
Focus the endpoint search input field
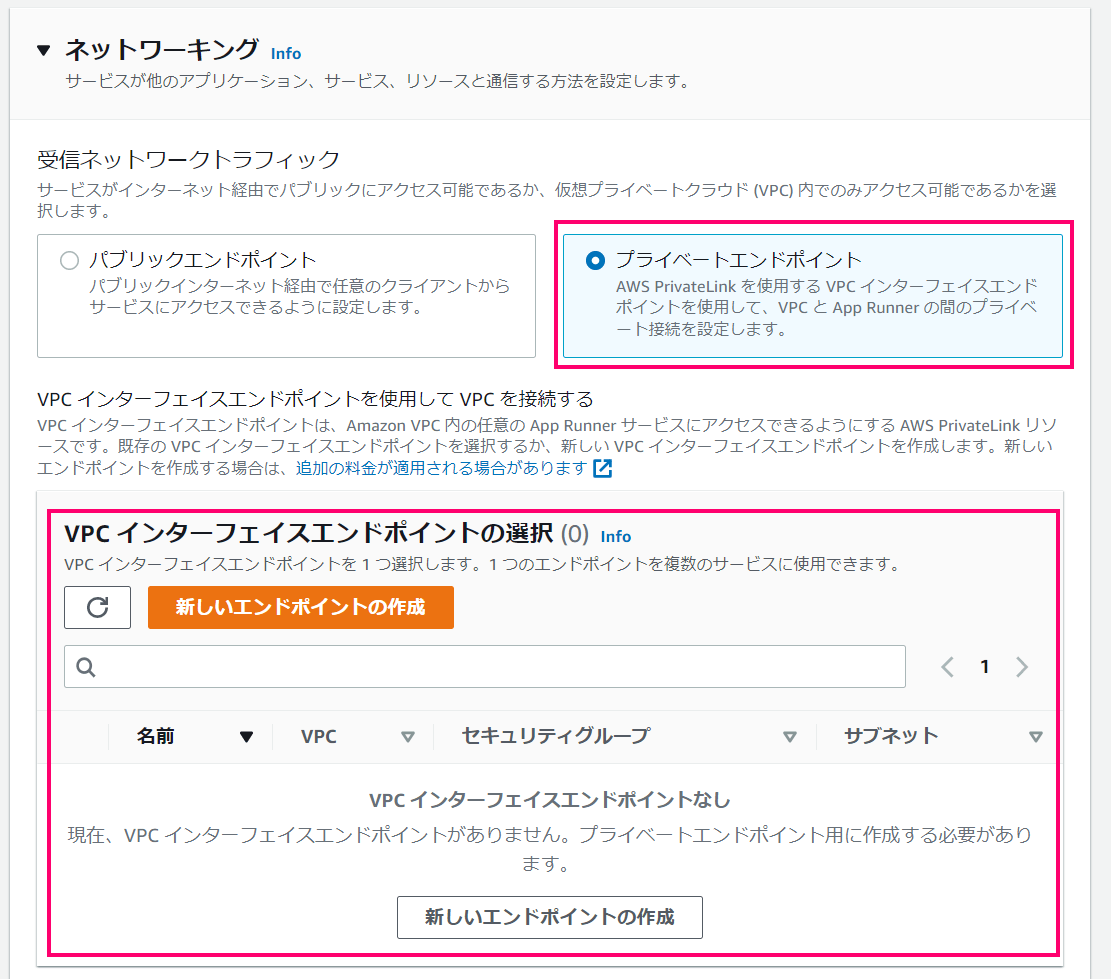tap(485, 667)
